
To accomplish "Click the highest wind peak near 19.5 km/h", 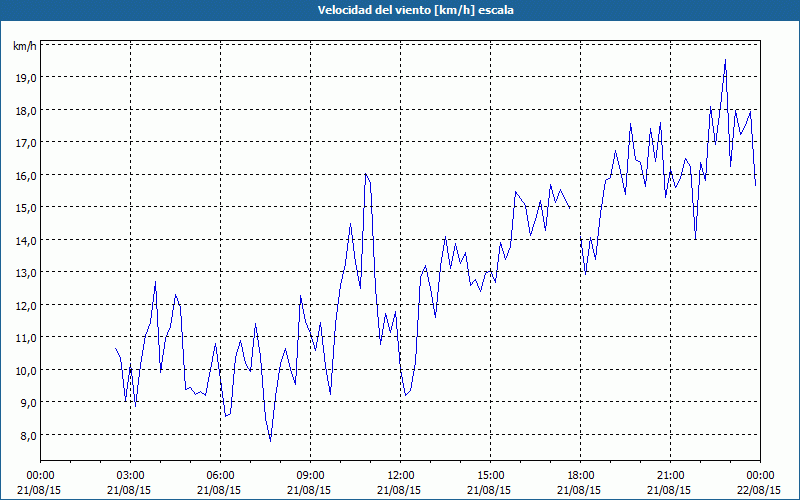I will tap(725, 60).
